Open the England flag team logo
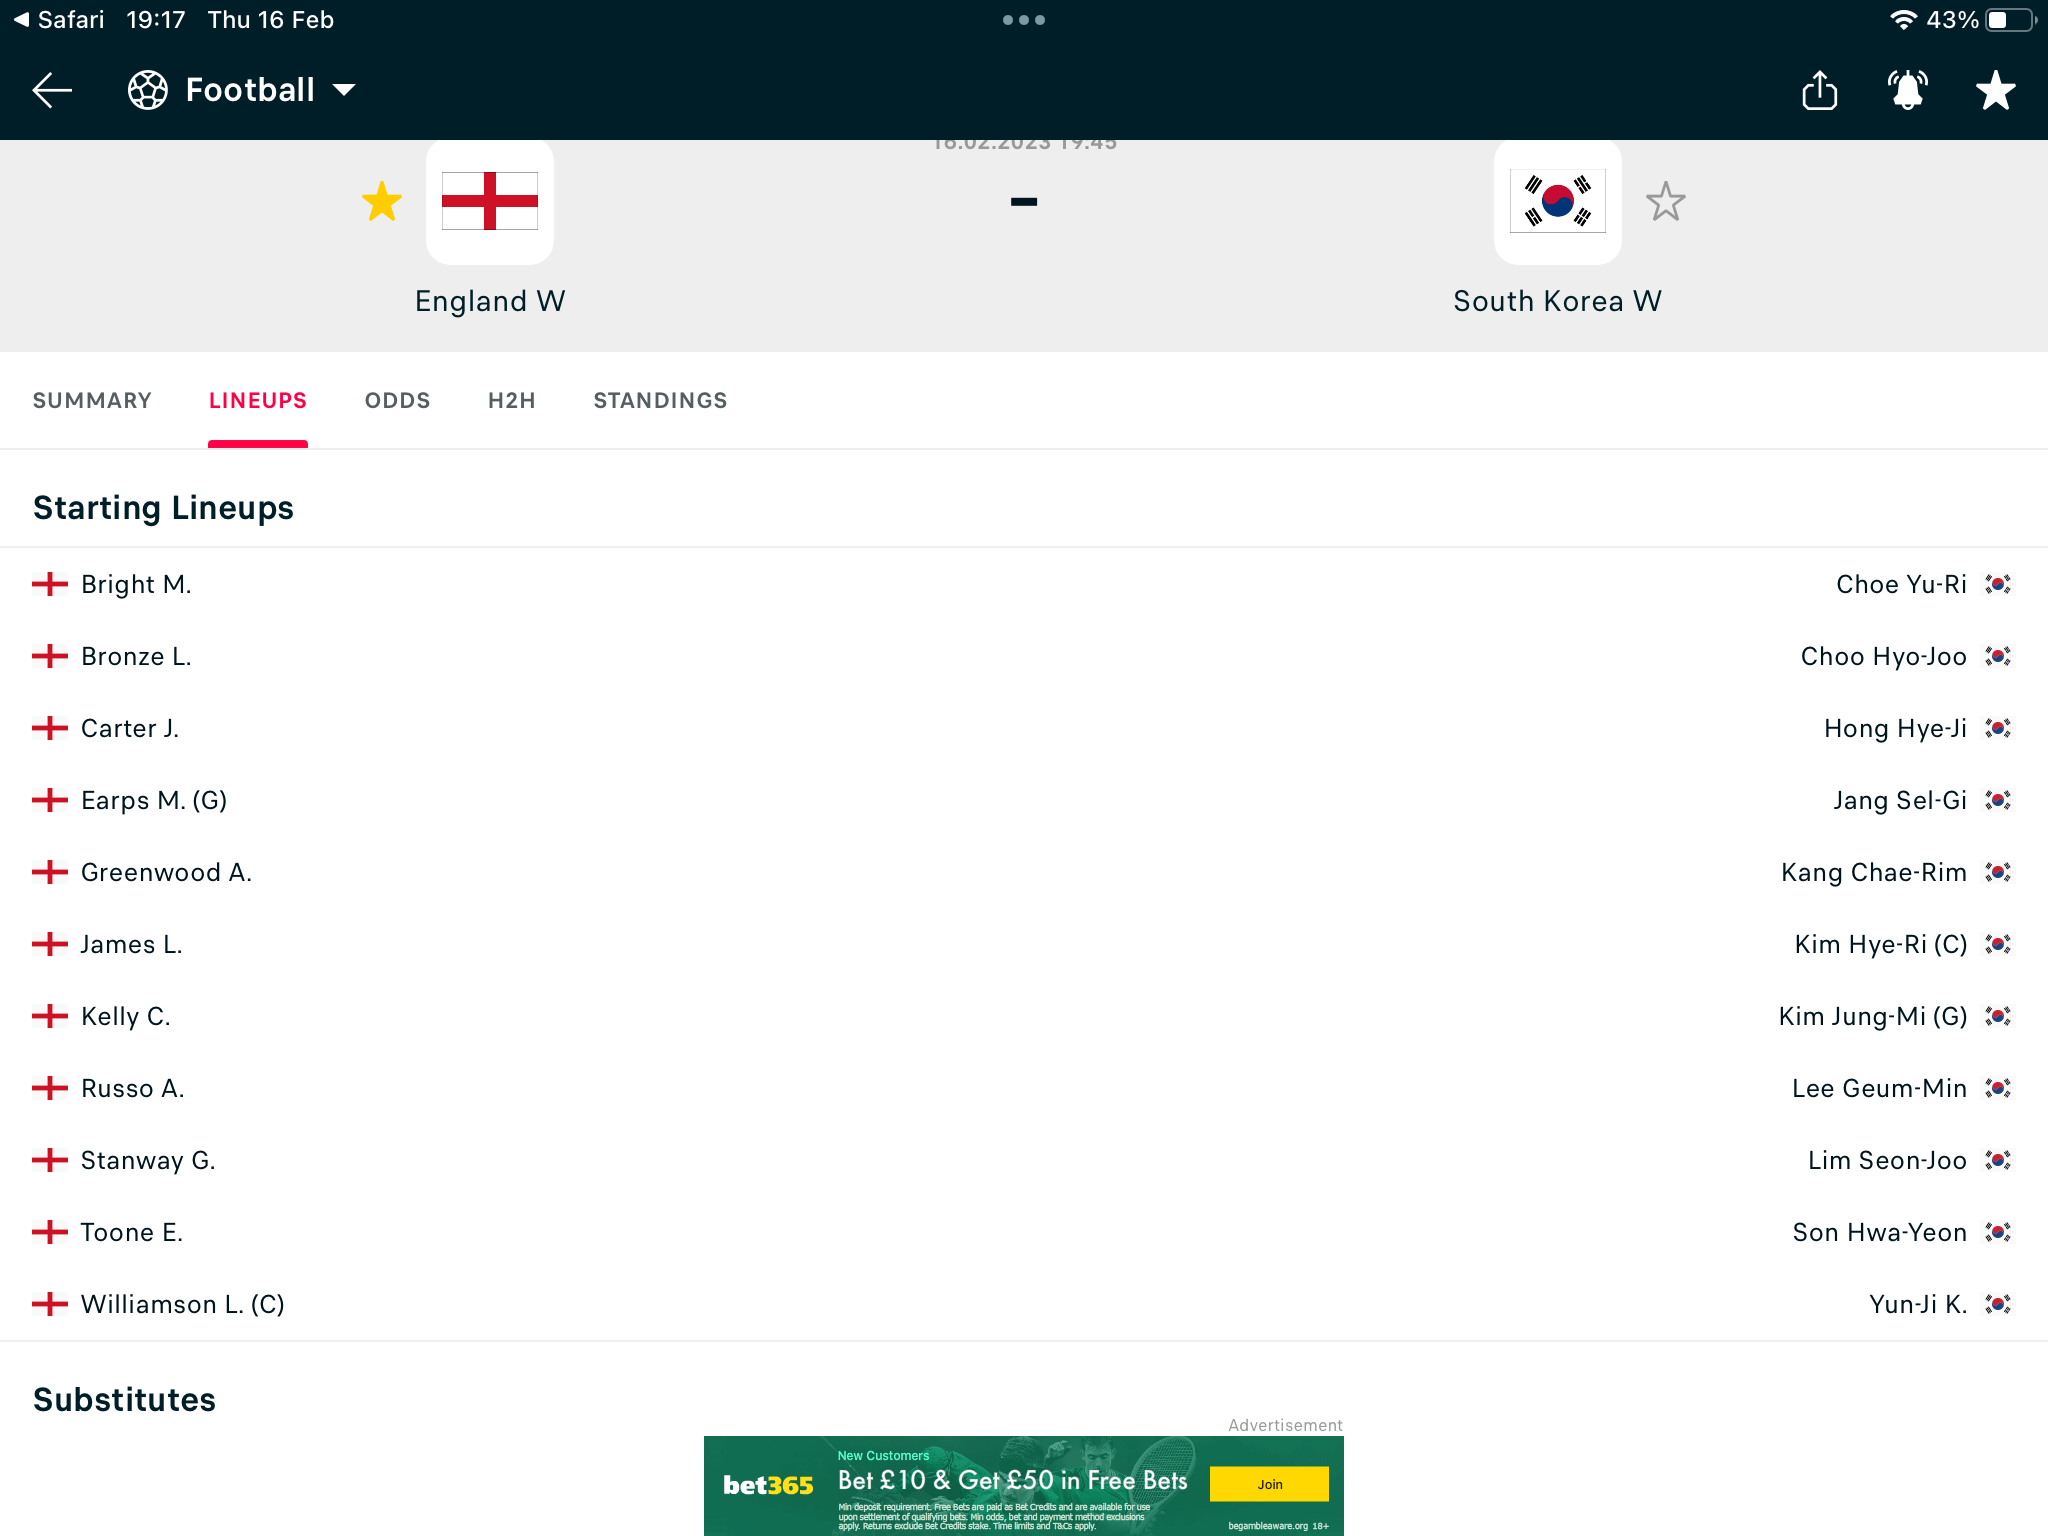 490,201
